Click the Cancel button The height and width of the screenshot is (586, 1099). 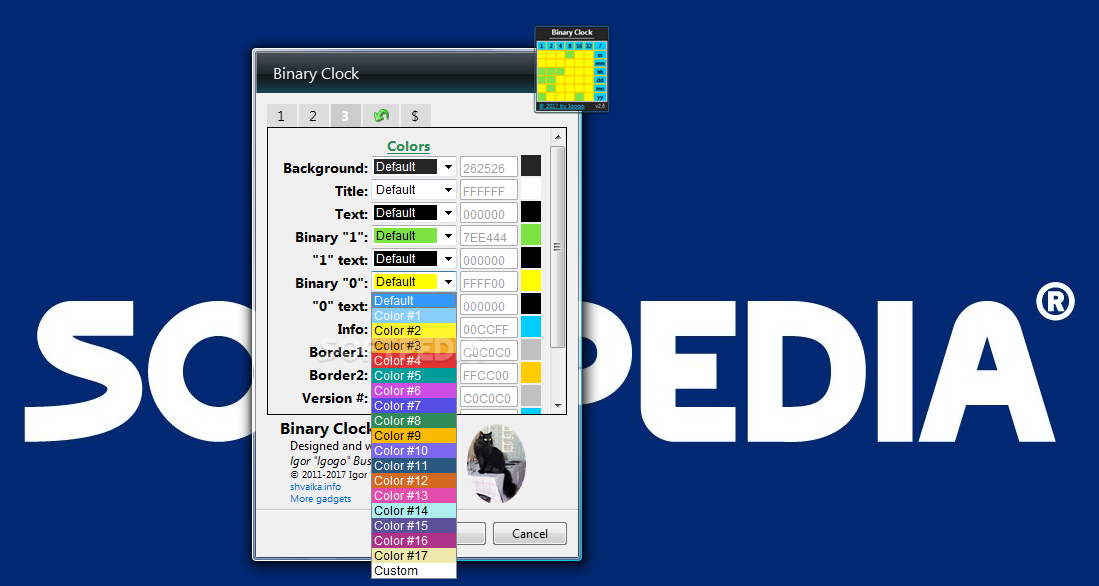[x=530, y=533]
